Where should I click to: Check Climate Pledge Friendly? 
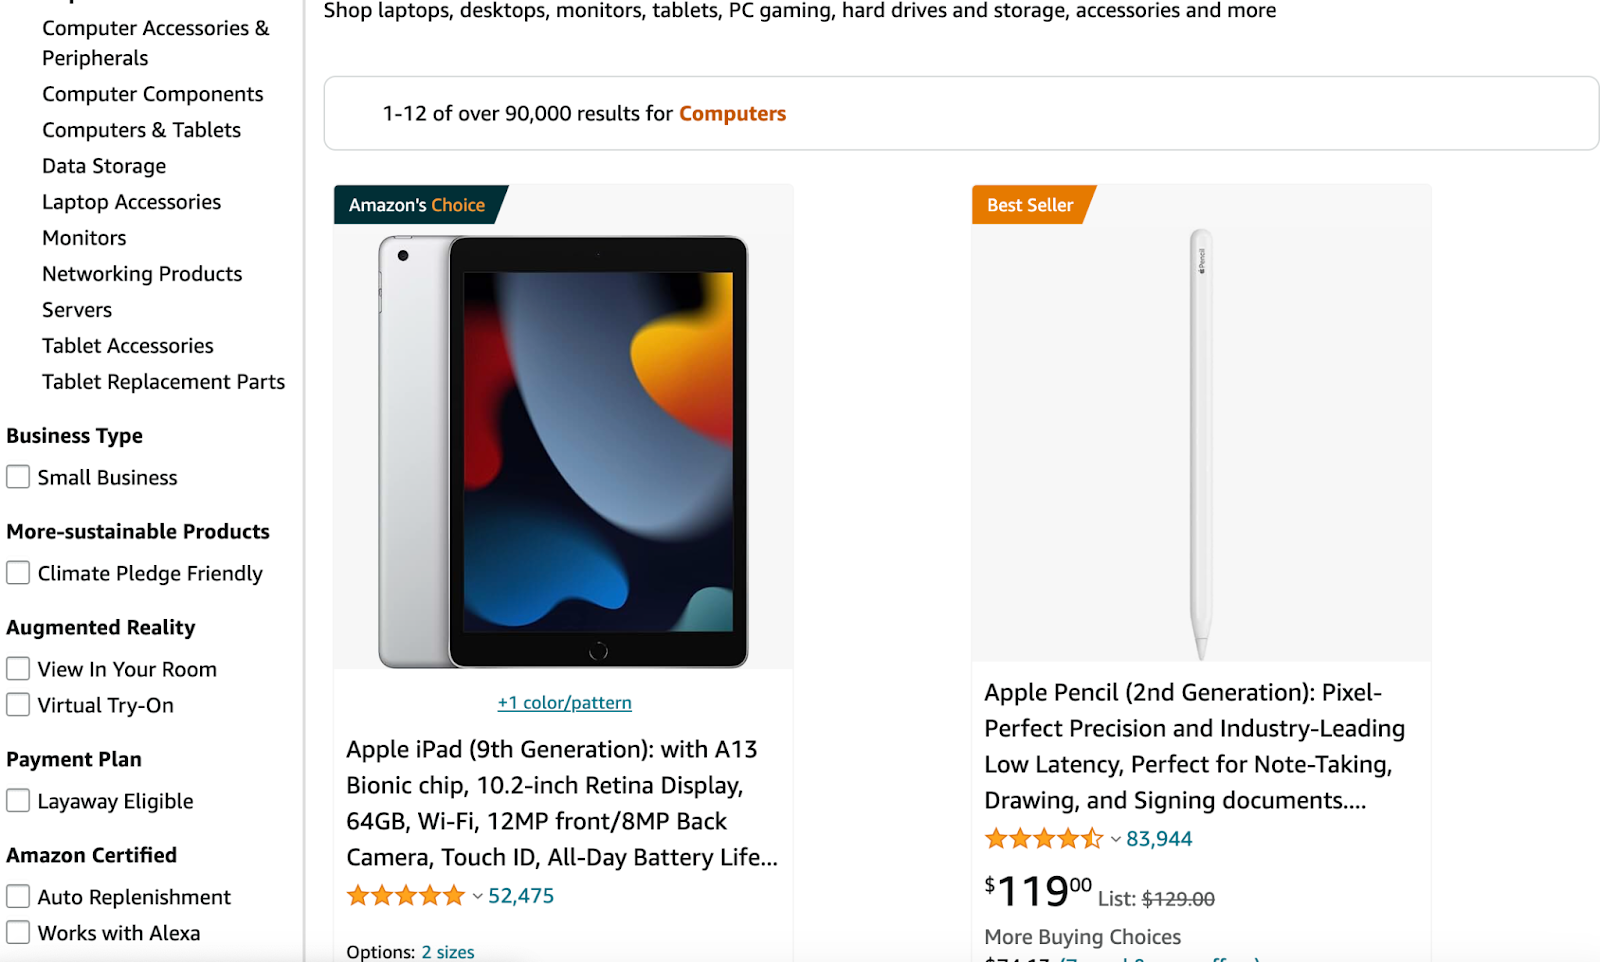click(x=17, y=572)
